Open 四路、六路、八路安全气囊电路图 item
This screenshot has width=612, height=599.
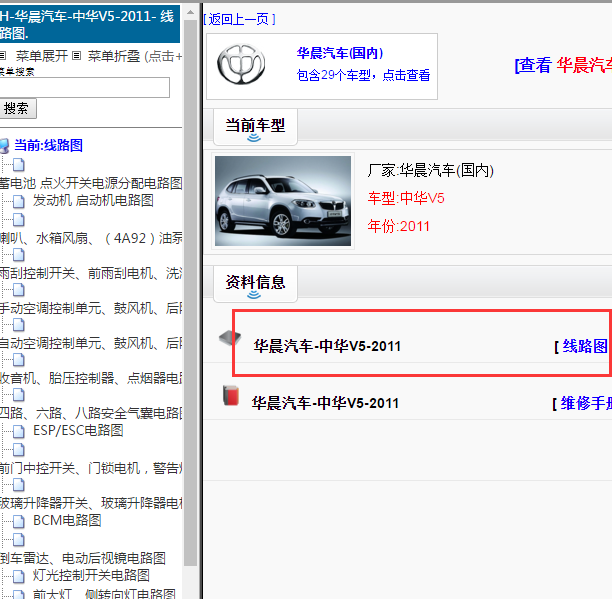[91, 413]
